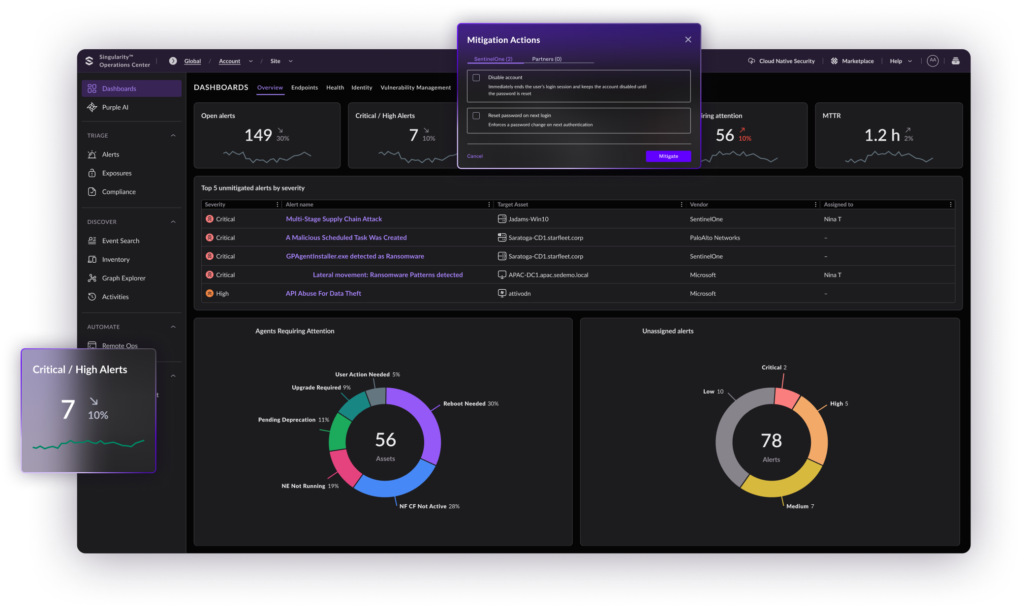Image resolution: width=1024 pixels, height=611 pixels.
Task: Open the API Abuse For Data Theft alert
Action: [x=323, y=294]
